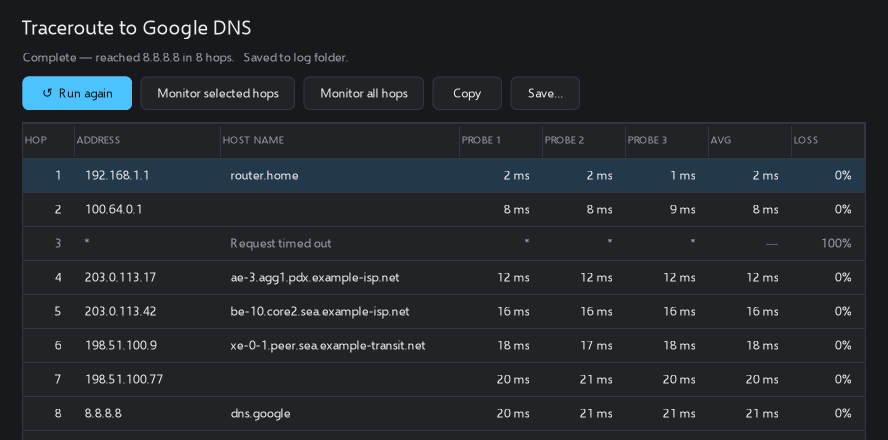
Task: Click the Traceroute to Google DNS title
Action: (136, 28)
